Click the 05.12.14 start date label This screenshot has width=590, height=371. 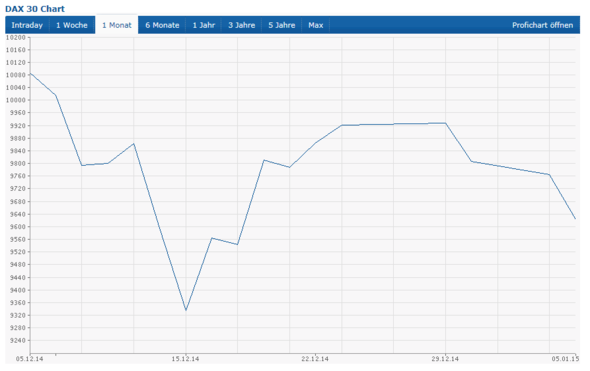[29, 359]
